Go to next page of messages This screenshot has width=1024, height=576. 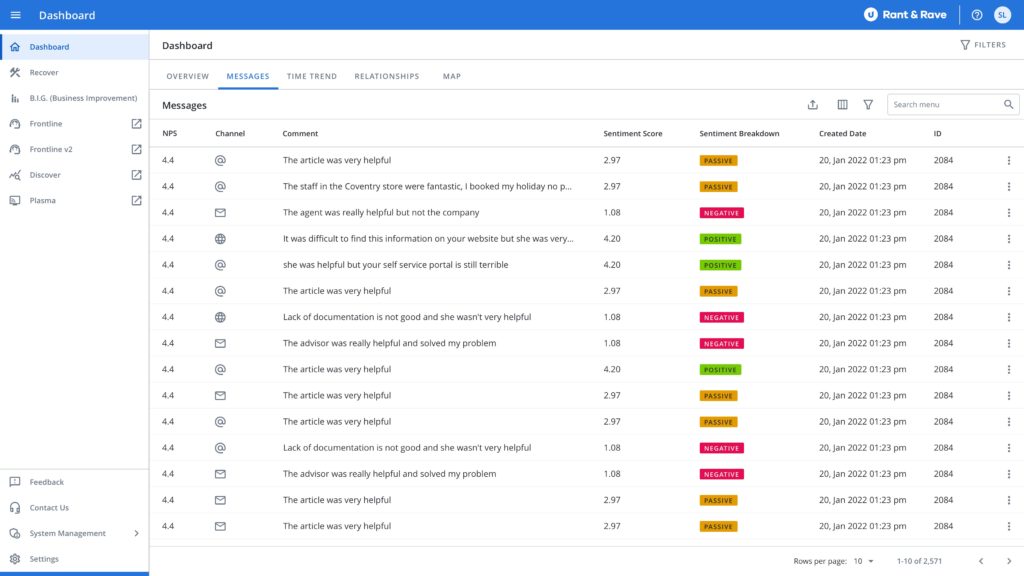[x=1008, y=561]
